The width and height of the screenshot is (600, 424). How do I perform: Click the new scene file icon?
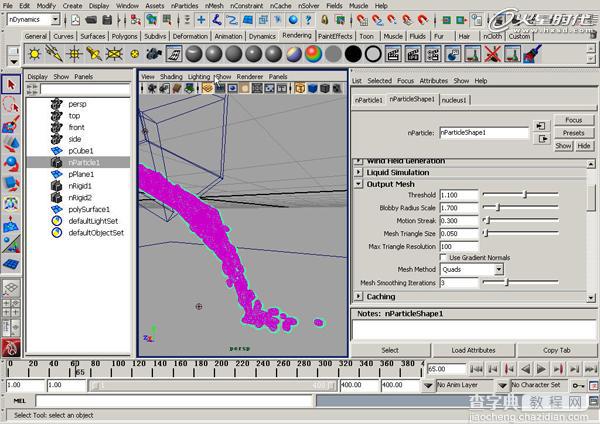pos(76,20)
